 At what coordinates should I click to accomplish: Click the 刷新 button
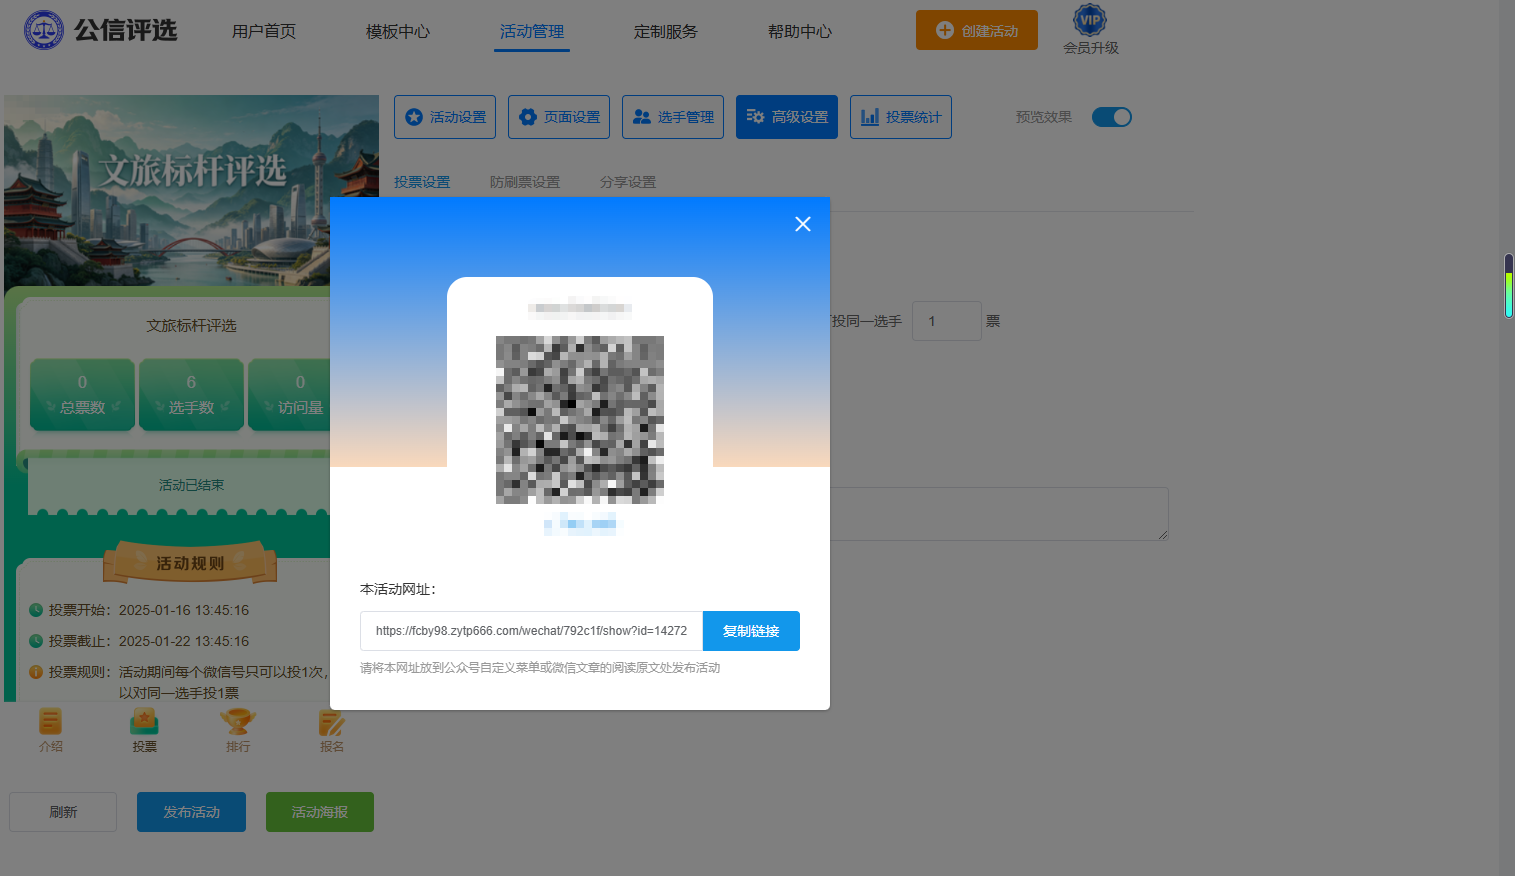point(63,812)
